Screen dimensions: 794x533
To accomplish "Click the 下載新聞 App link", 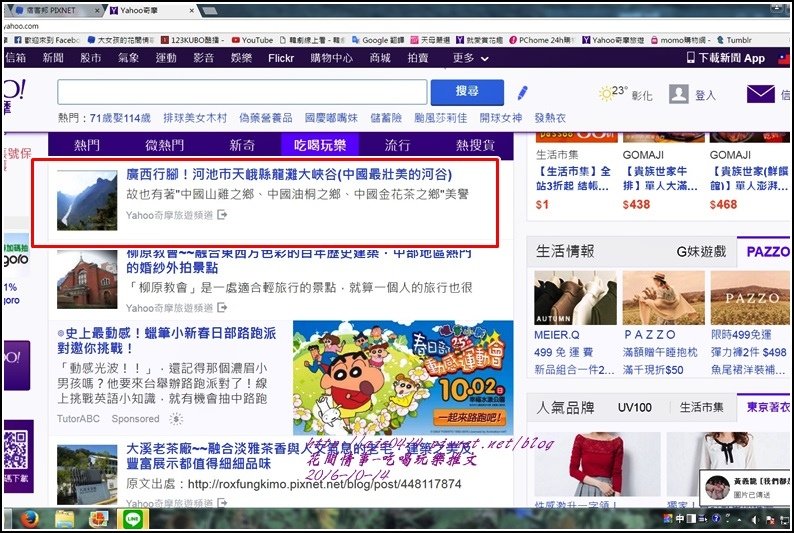I will (732, 58).
